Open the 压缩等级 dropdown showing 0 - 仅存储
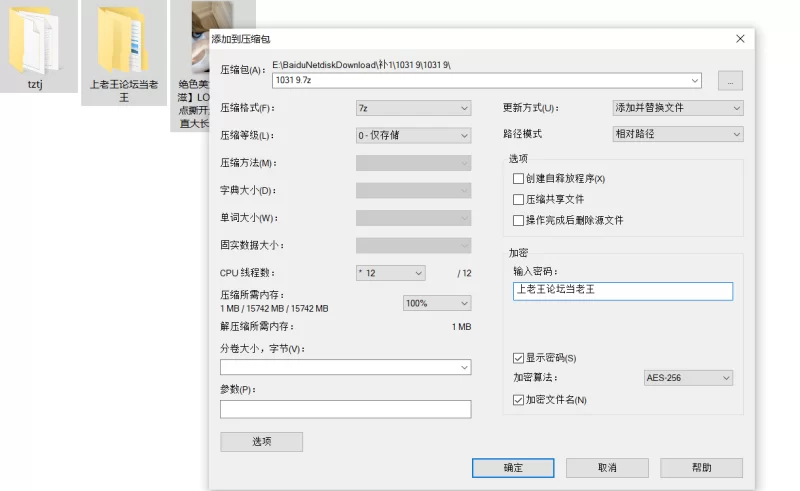 pos(413,135)
